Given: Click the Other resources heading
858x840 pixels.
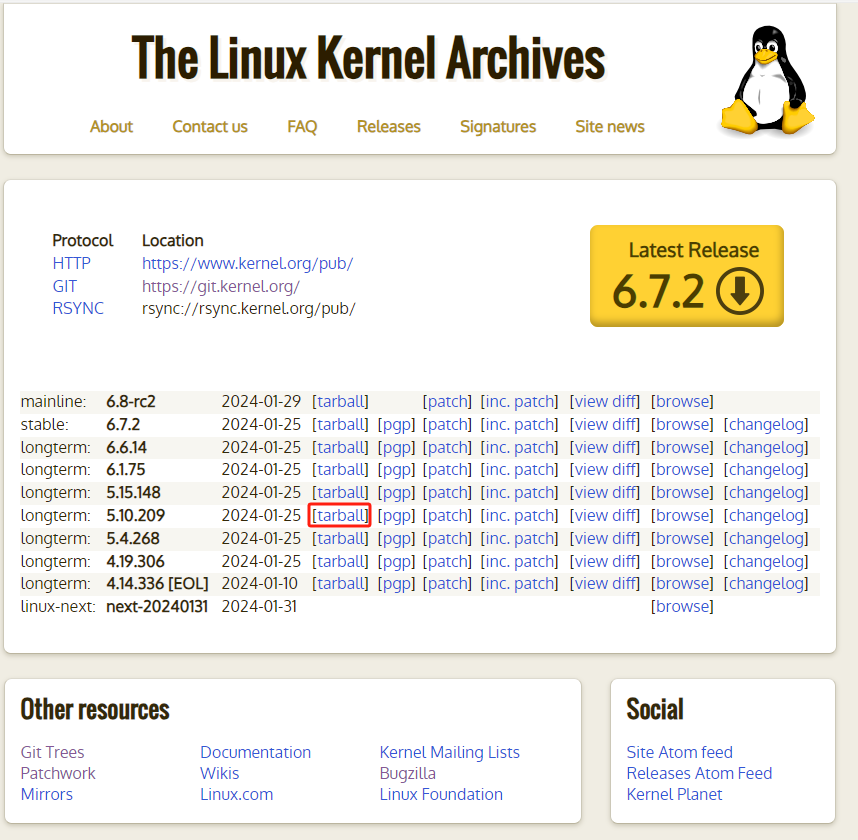Looking at the screenshot, I should click(95, 710).
